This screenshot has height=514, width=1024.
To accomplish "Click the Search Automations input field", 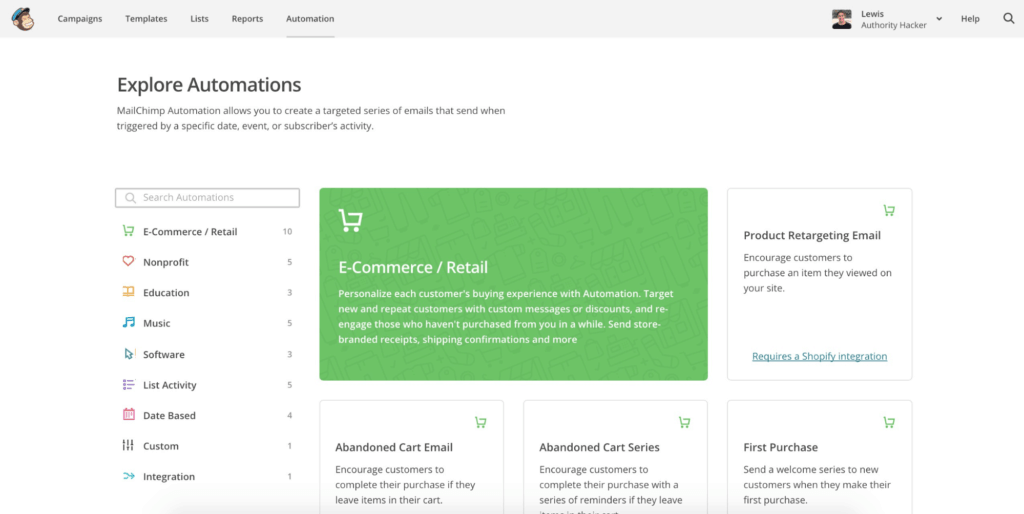I will [208, 198].
